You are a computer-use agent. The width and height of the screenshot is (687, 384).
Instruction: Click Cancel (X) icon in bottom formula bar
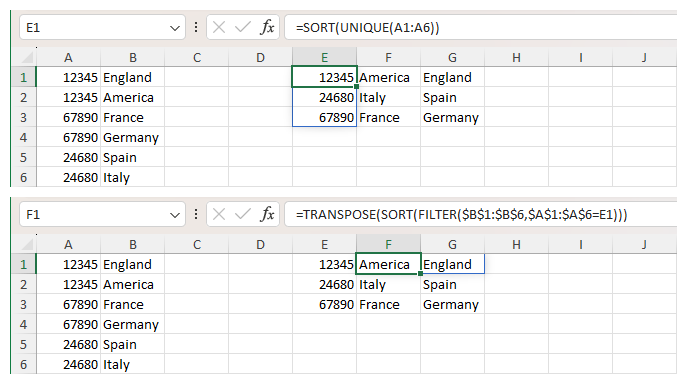point(219,215)
